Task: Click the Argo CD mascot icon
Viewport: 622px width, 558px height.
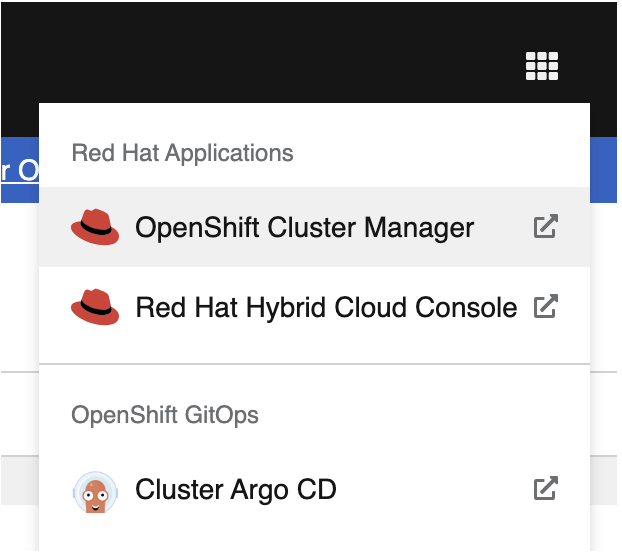Action: click(x=95, y=492)
